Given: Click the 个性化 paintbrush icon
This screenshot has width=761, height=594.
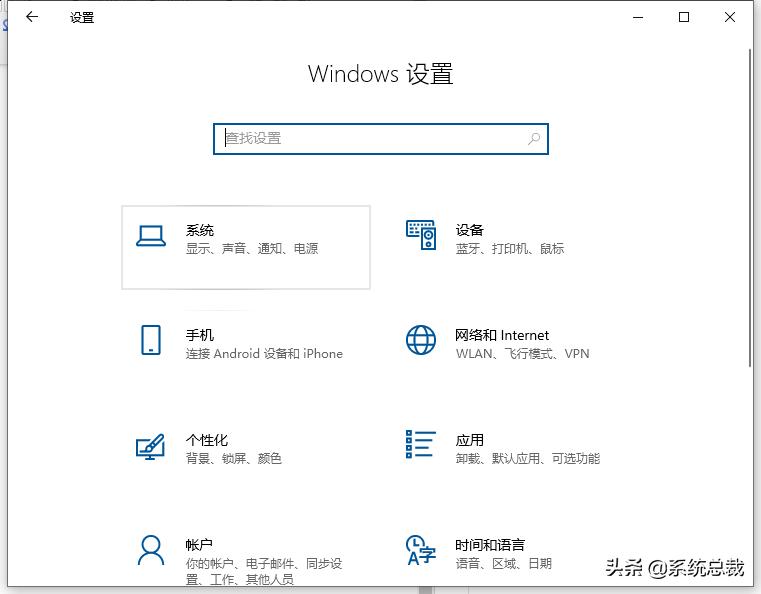Looking at the screenshot, I should click(x=150, y=446).
